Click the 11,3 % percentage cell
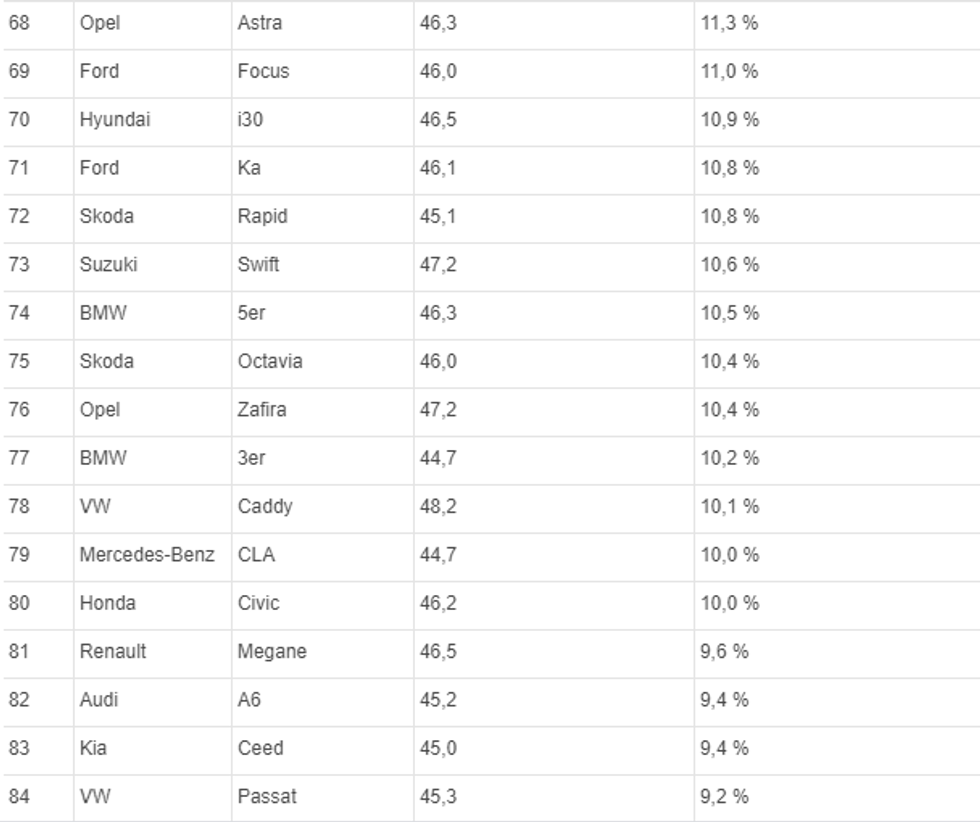980x822 pixels. coord(730,23)
